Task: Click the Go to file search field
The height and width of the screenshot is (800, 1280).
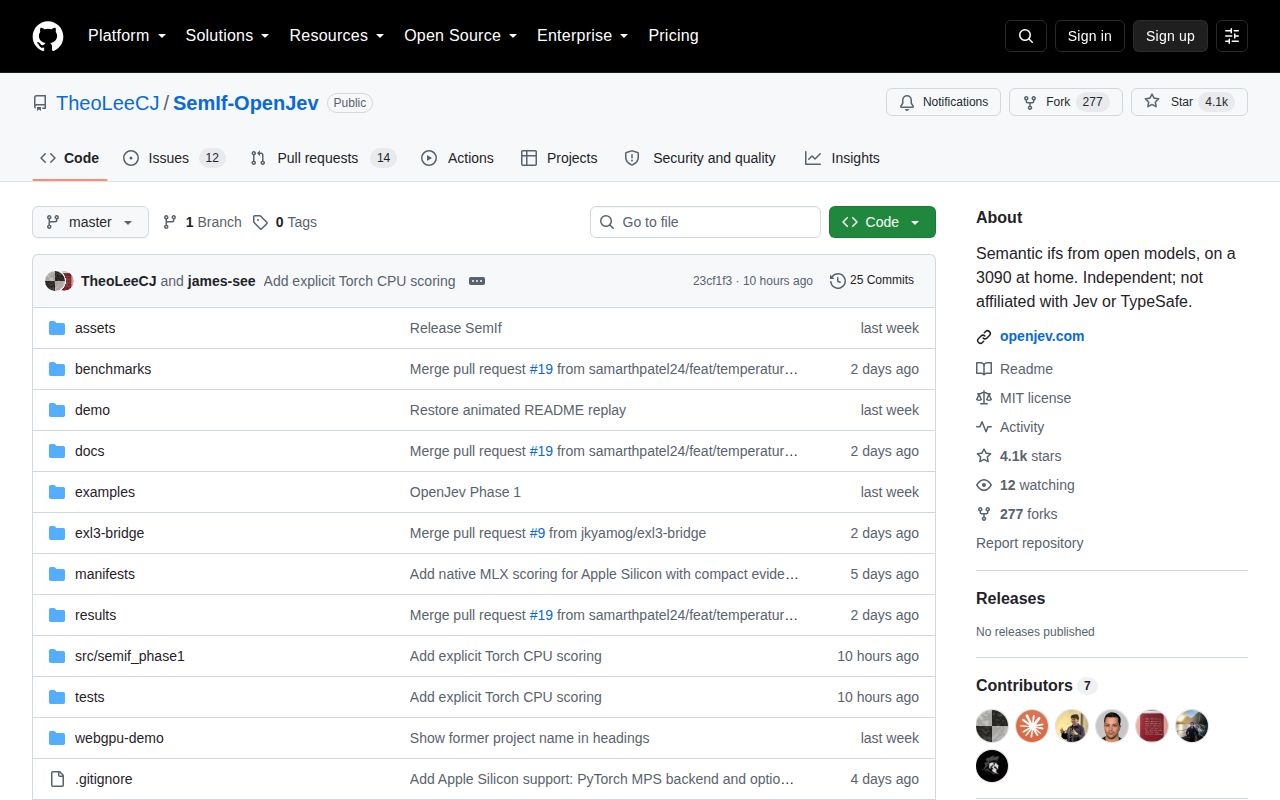Action: point(705,222)
